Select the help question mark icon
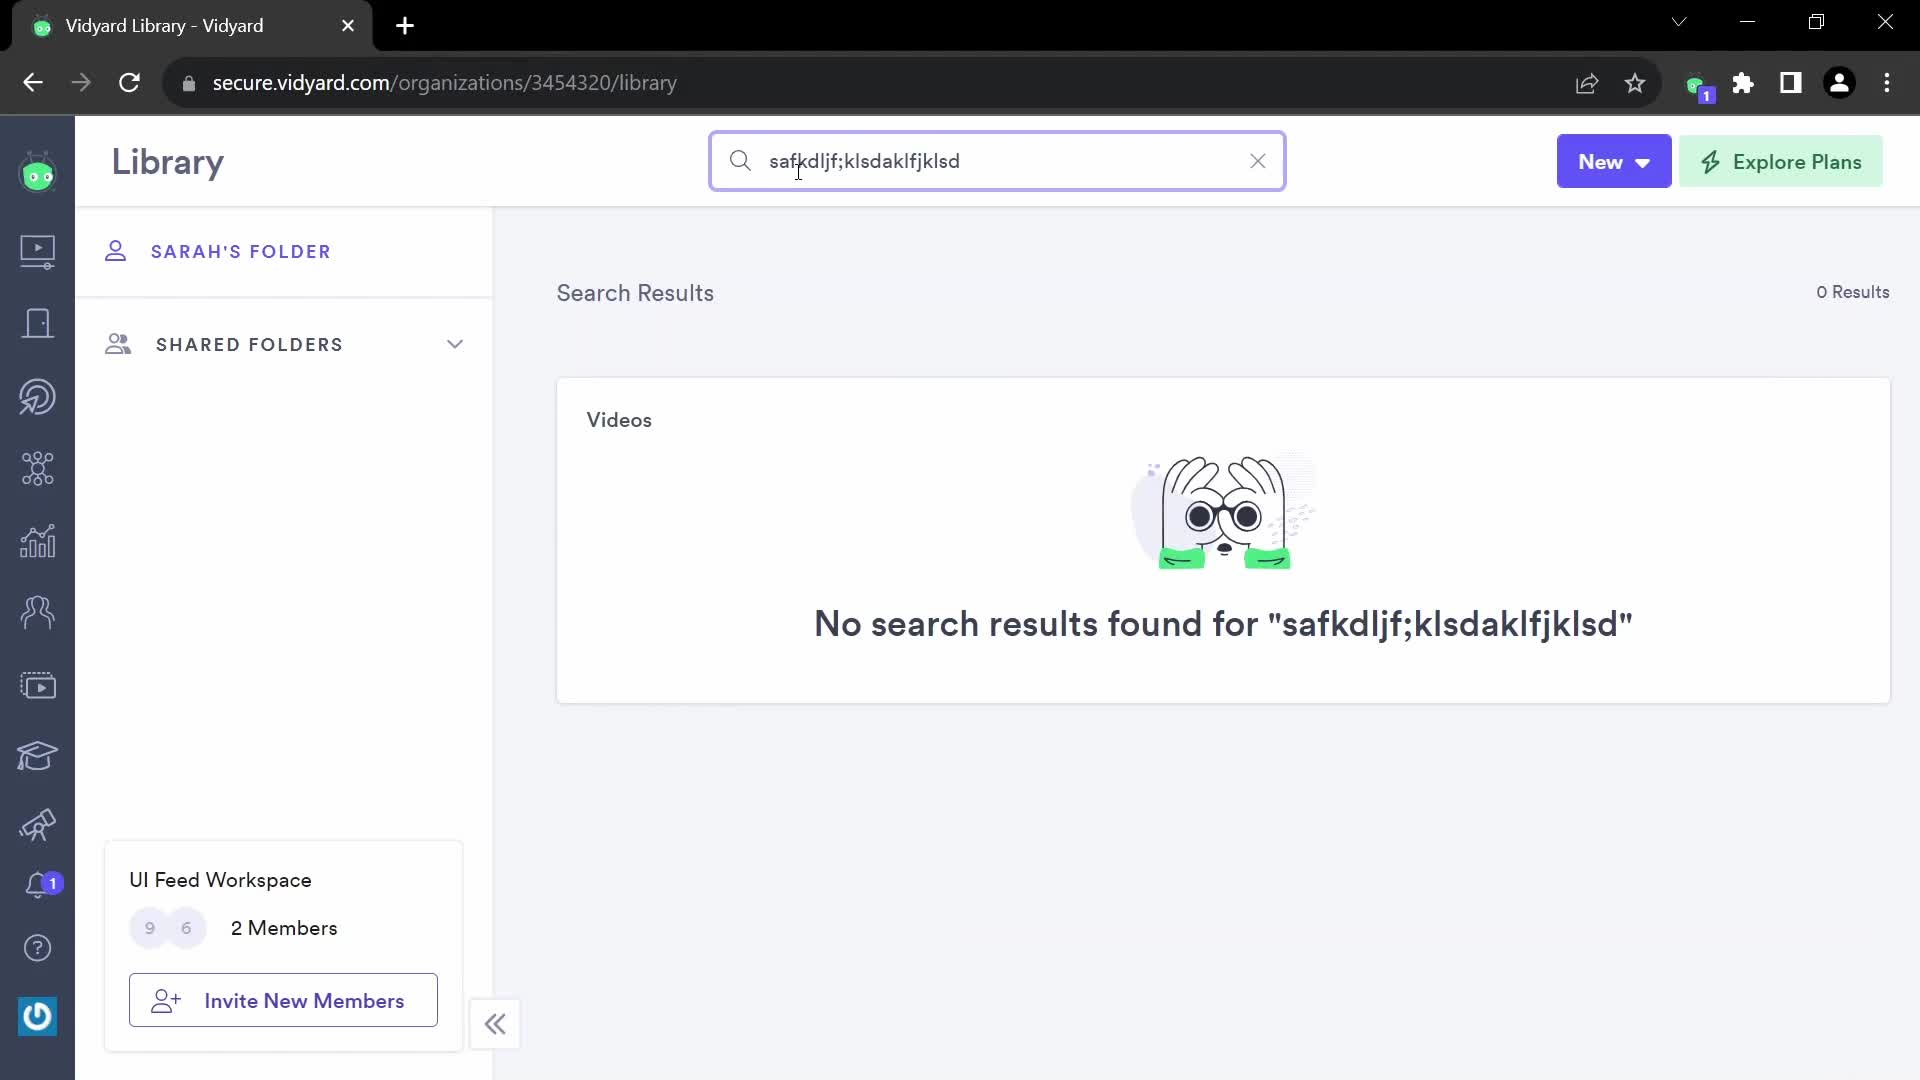Screen dimensions: 1920x1080 37,948
